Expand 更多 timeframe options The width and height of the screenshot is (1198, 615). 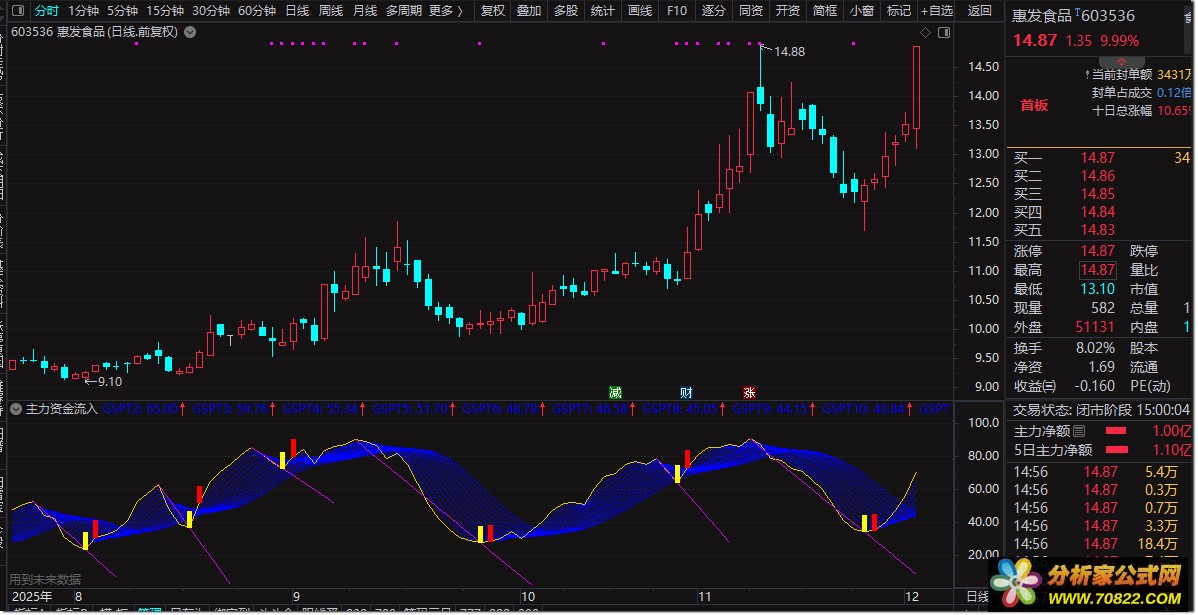446,12
